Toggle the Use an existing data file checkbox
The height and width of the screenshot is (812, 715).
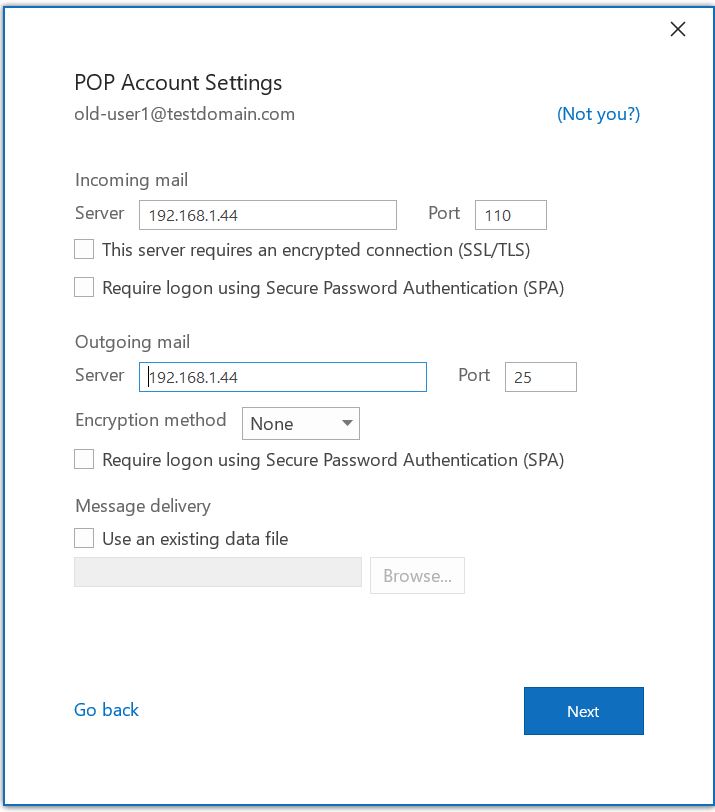(x=85, y=539)
